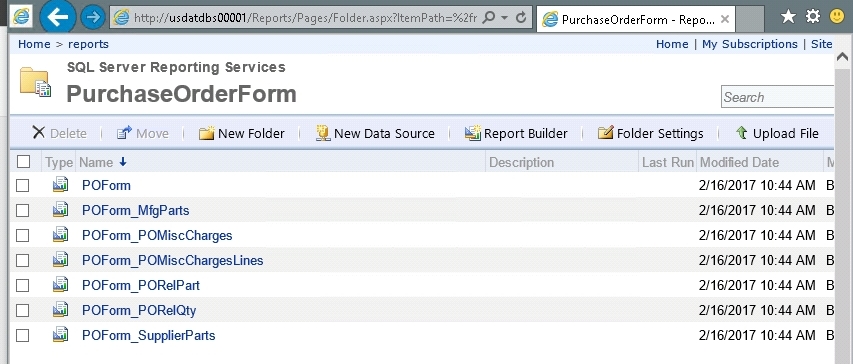Click the POForm row modified date
The width and height of the screenshot is (853, 364).
(757, 186)
